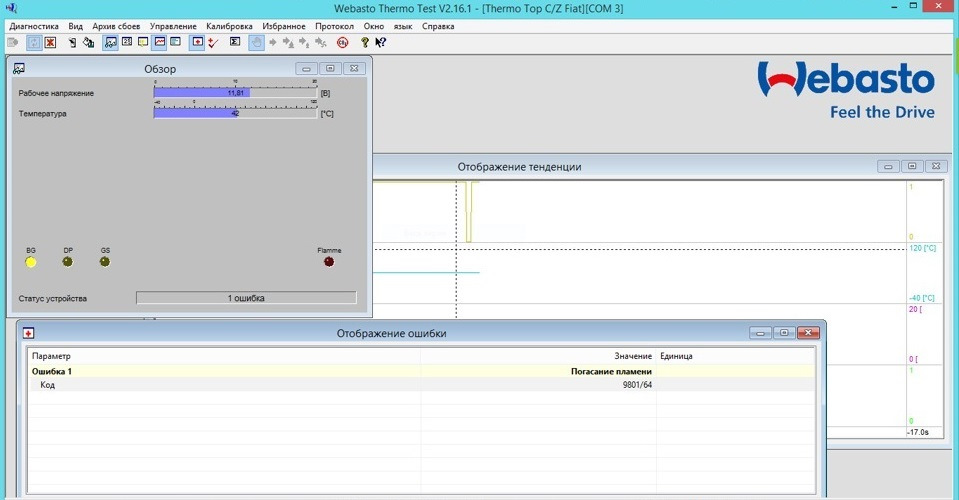Image resolution: width=959 pixels, height=500 pixels.
Task: Toggle the Flamme indicator lamp
Action: (x=329, y=262)
